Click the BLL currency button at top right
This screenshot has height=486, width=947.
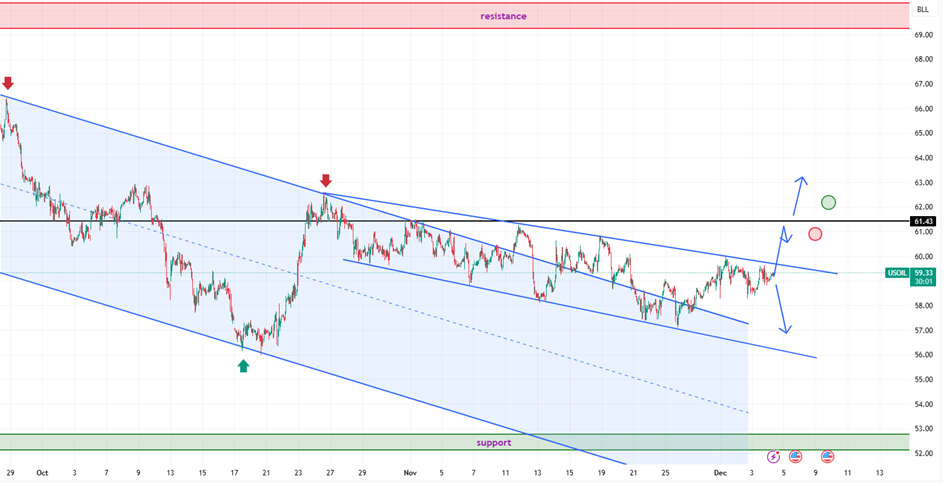922,10
